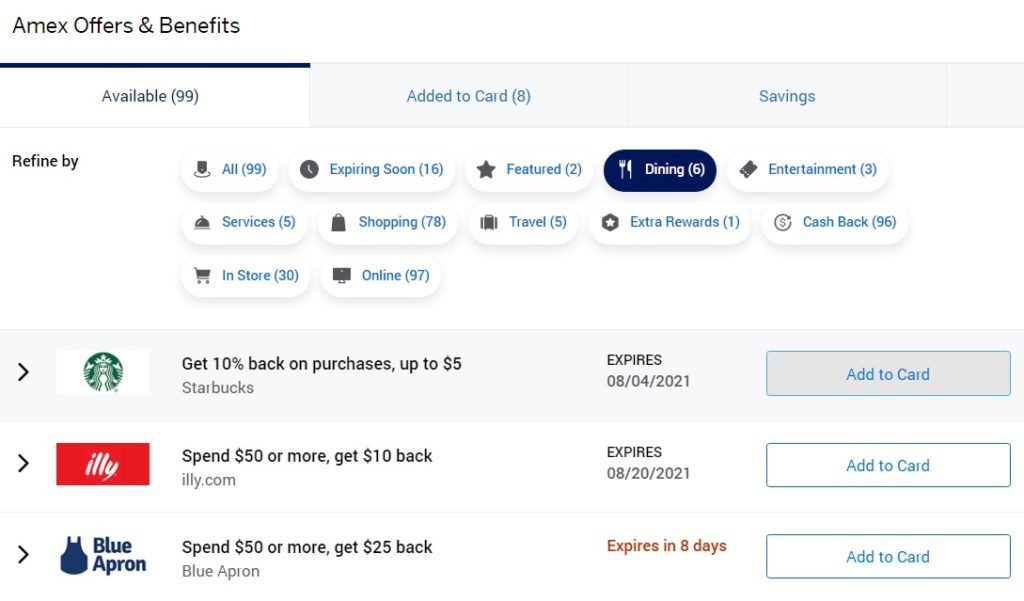Click the illy red logo thumbnail

[x=103, y=464]
